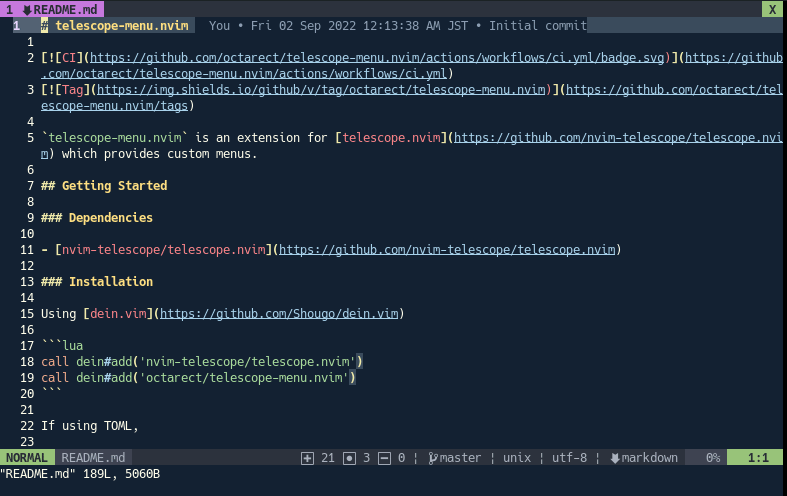The width and height of the screenshot is (787, 496).
Task: Click the git added count 21
Action: [x=328, y=458]
